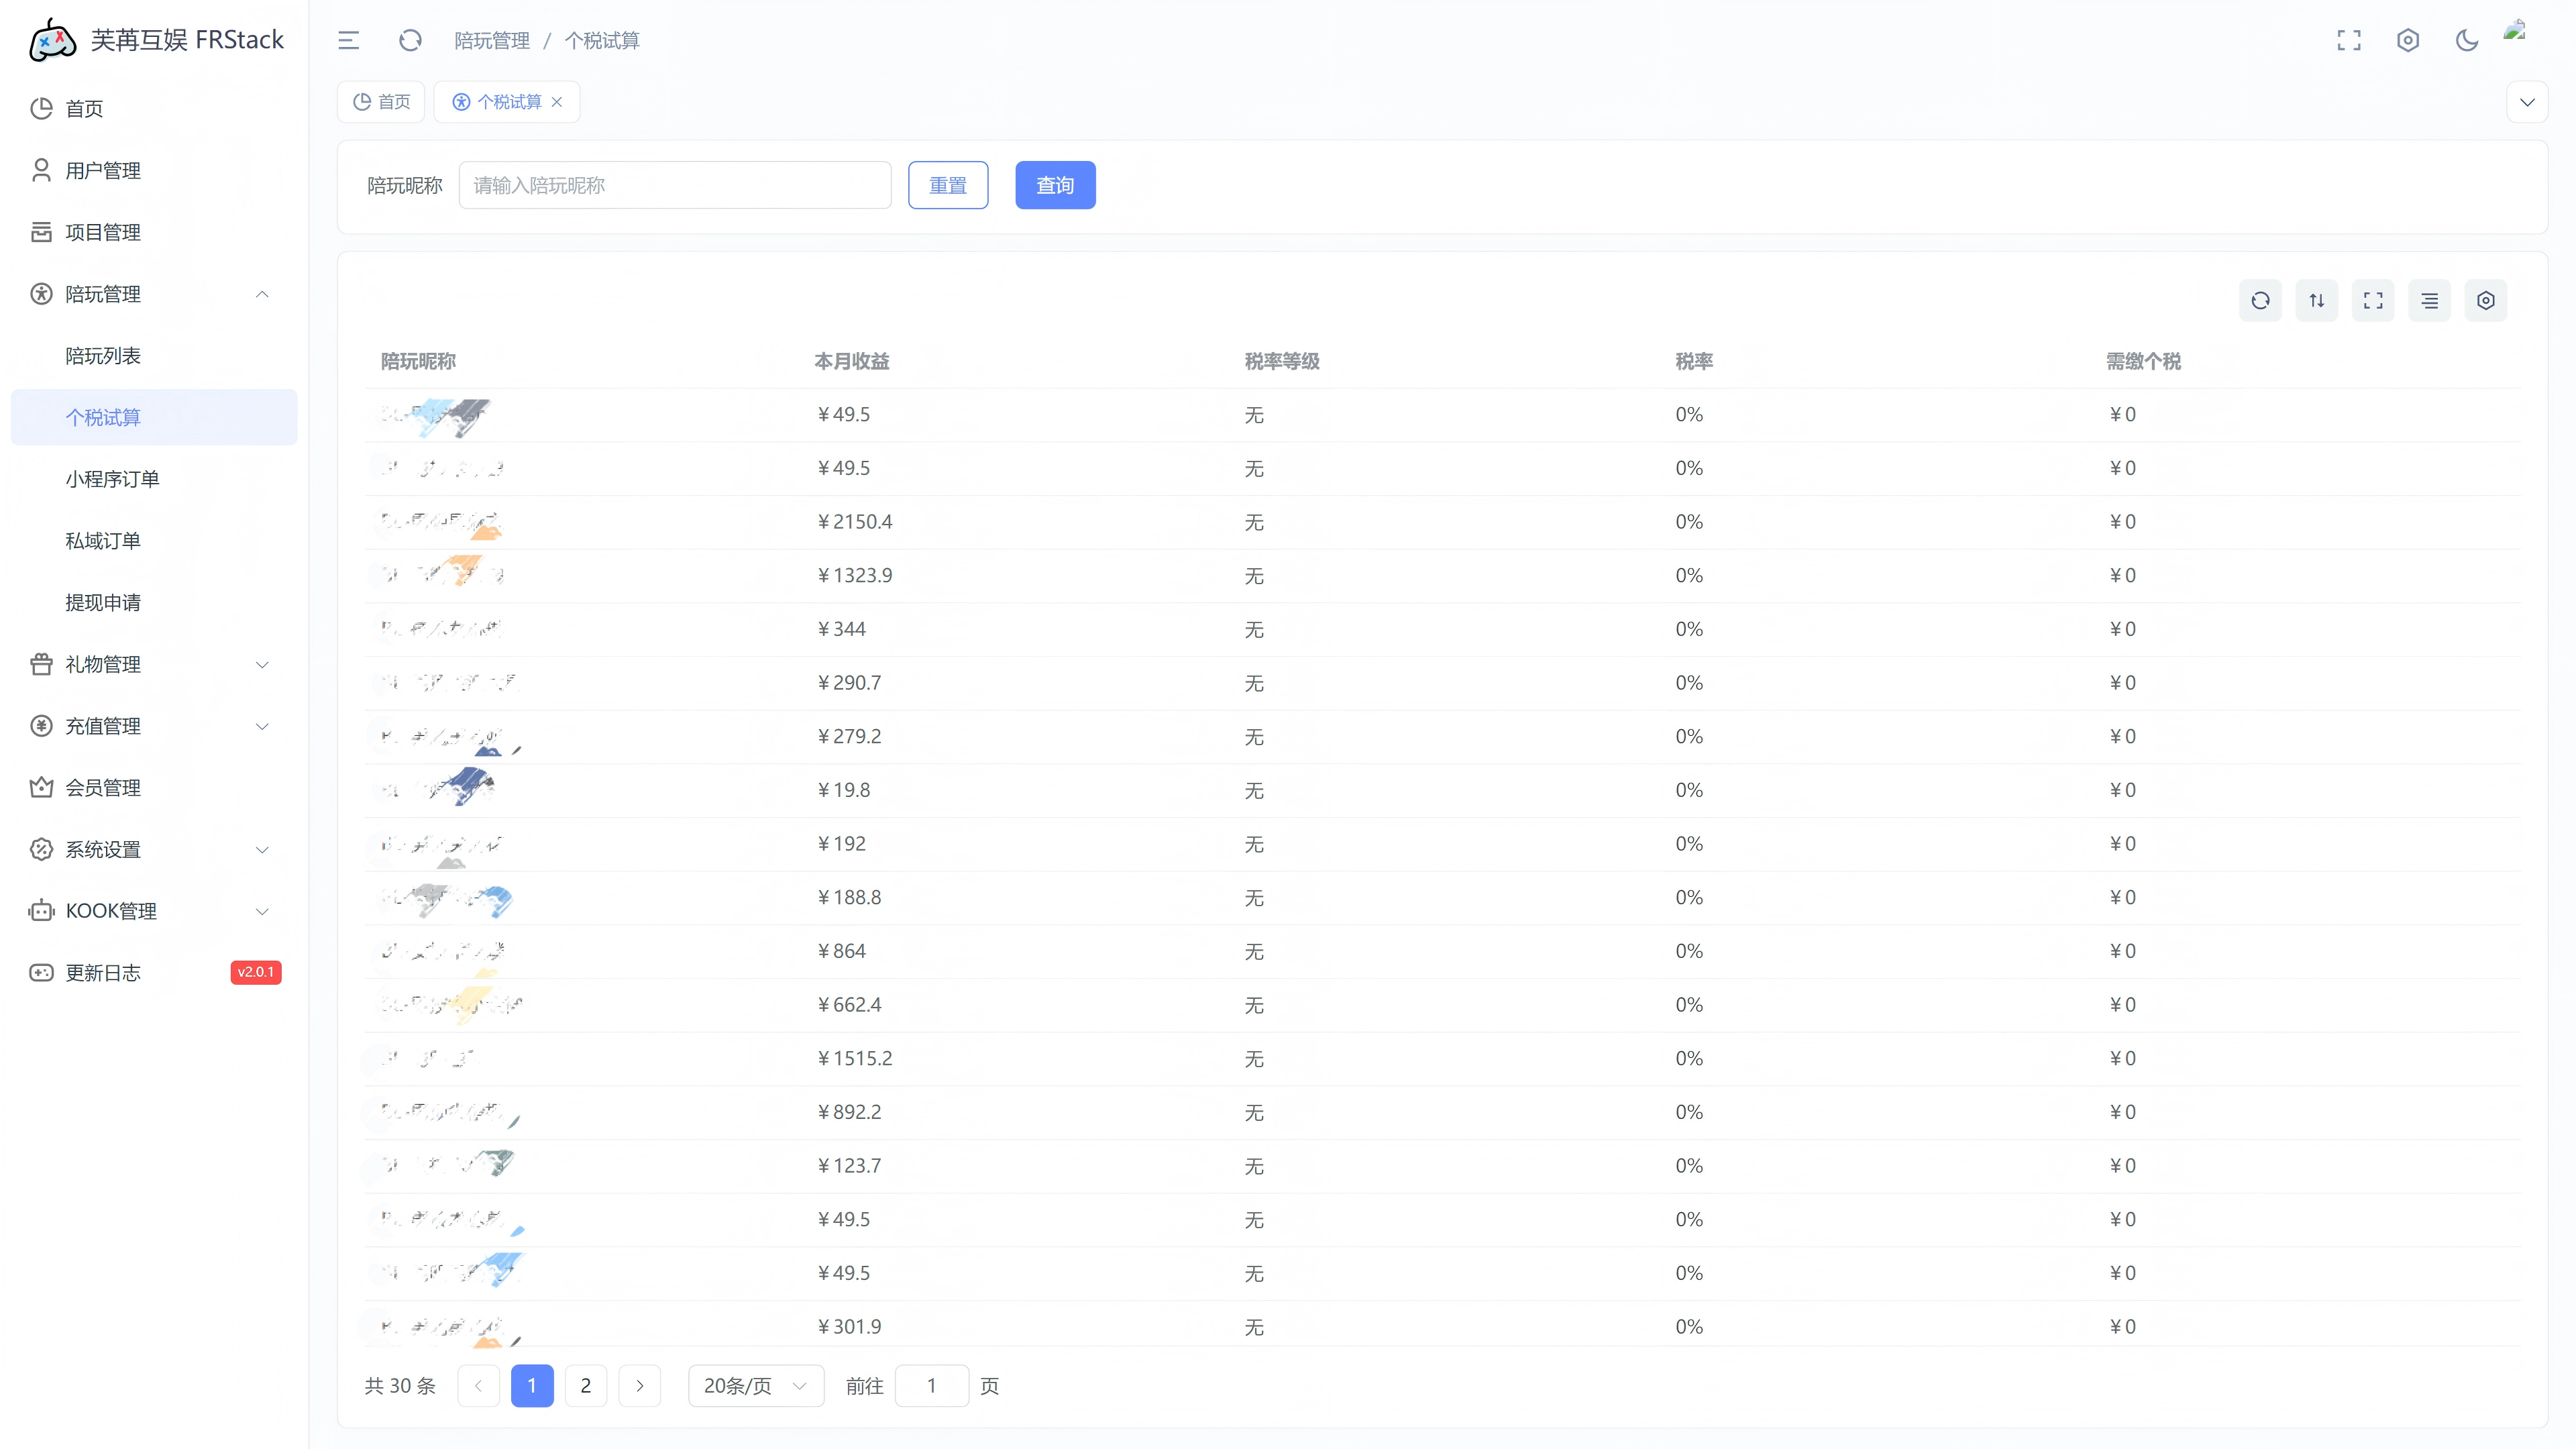Refresh the table data icon
Viewport: 2576px width, 1449px height.
pos(2260,300)
